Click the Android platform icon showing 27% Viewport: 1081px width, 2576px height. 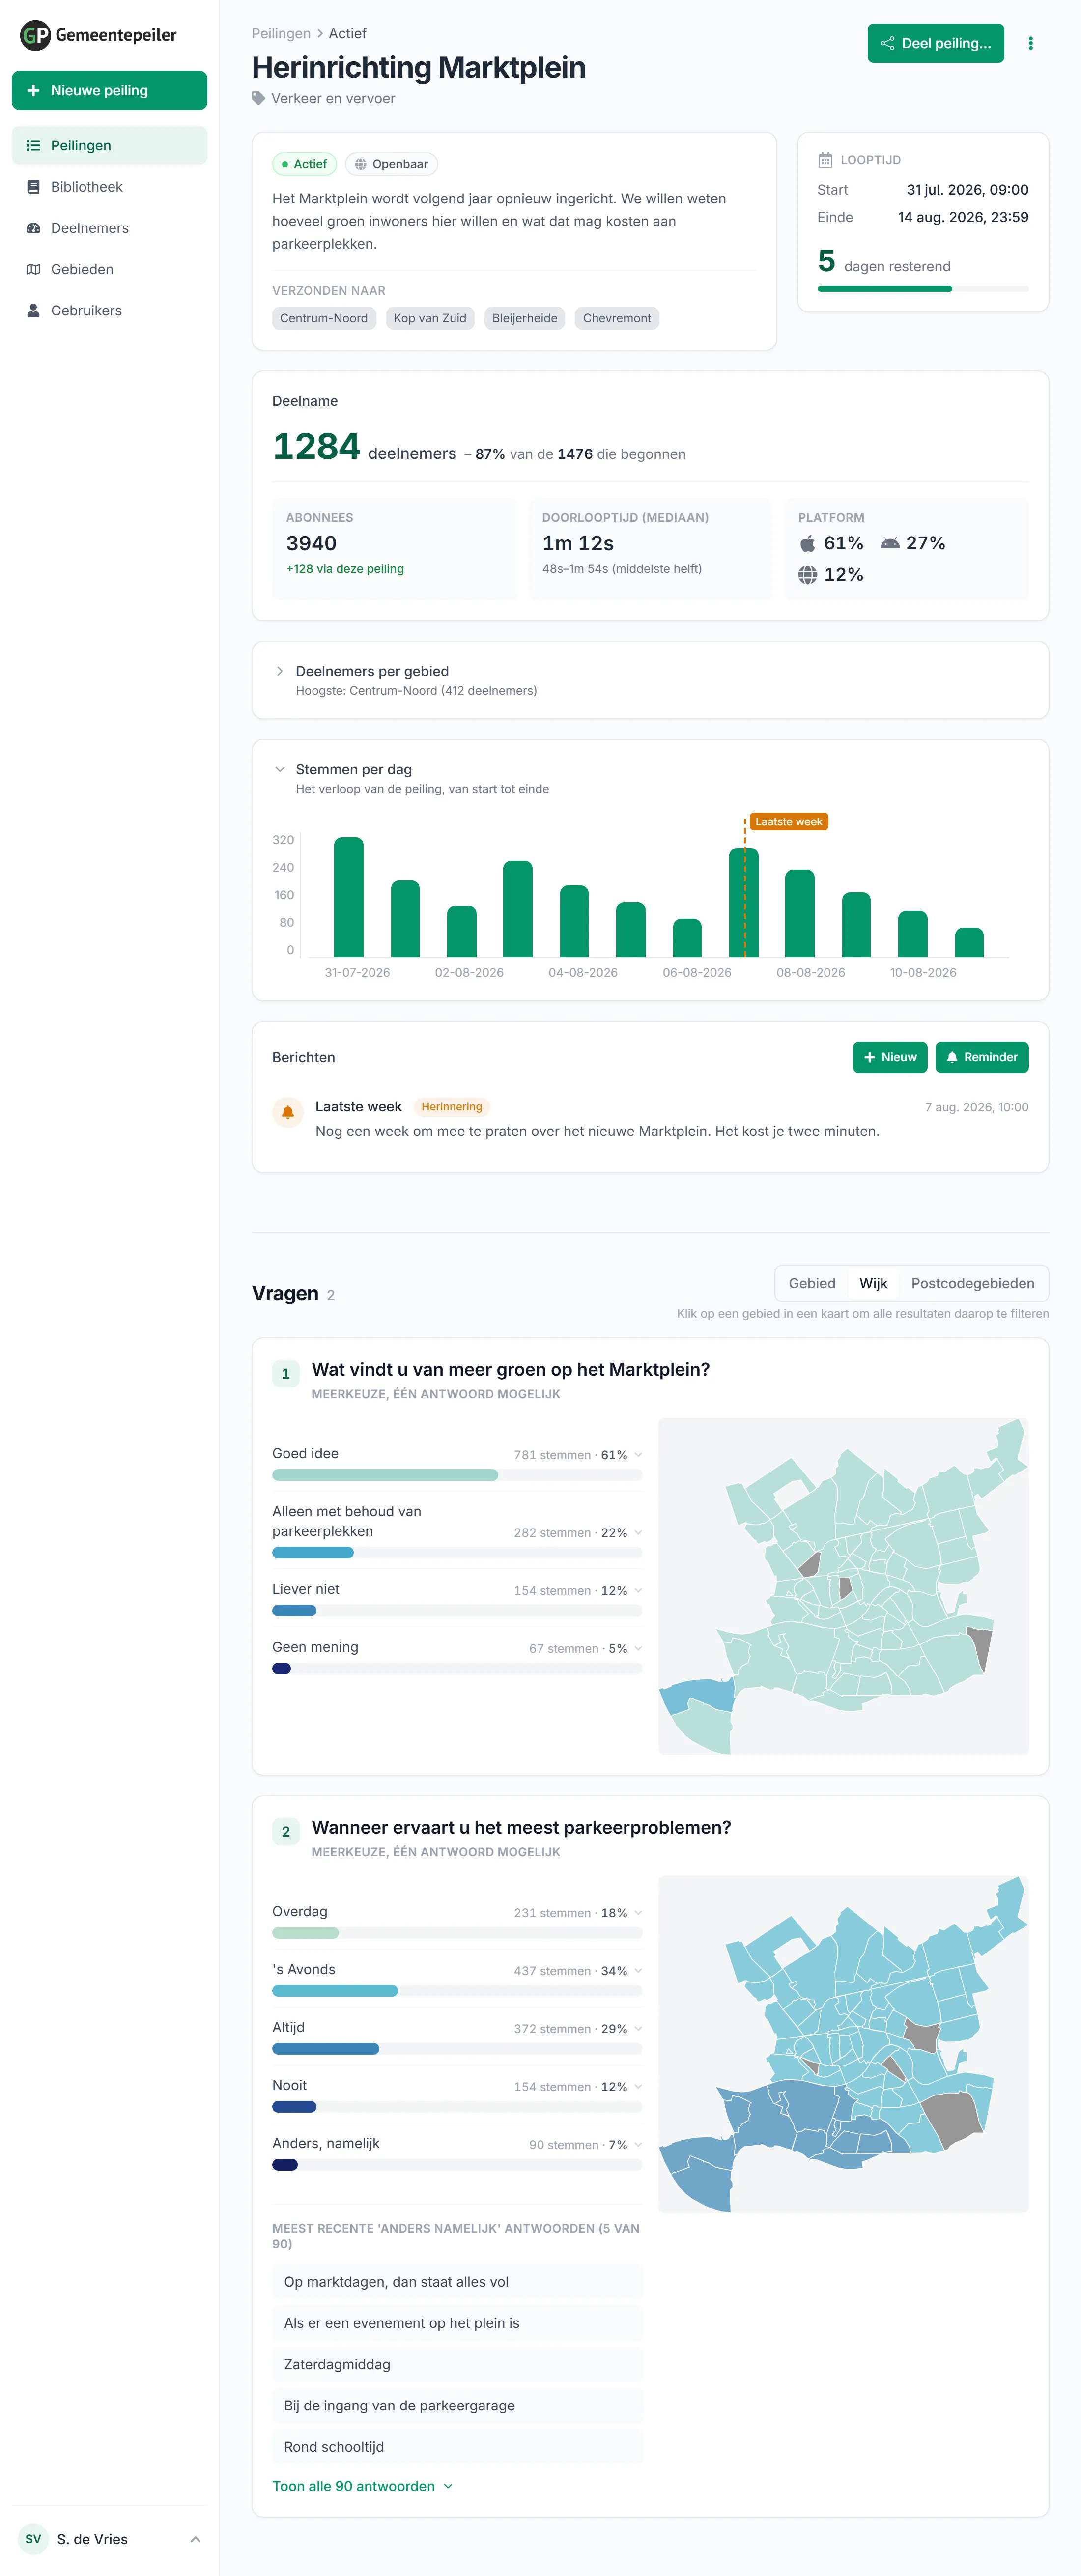(x=889, y=543)
